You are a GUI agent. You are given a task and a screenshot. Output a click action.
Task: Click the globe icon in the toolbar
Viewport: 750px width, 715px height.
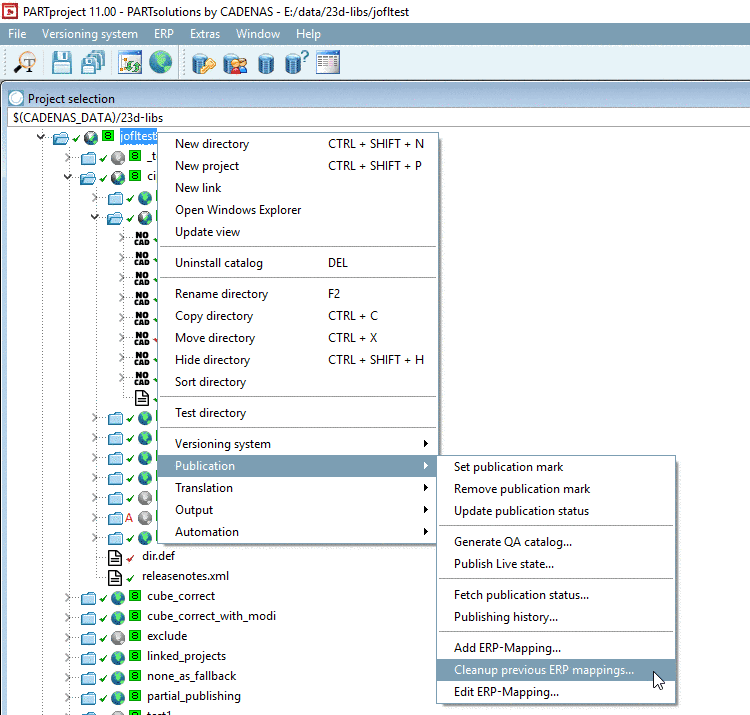coord(160,63)
